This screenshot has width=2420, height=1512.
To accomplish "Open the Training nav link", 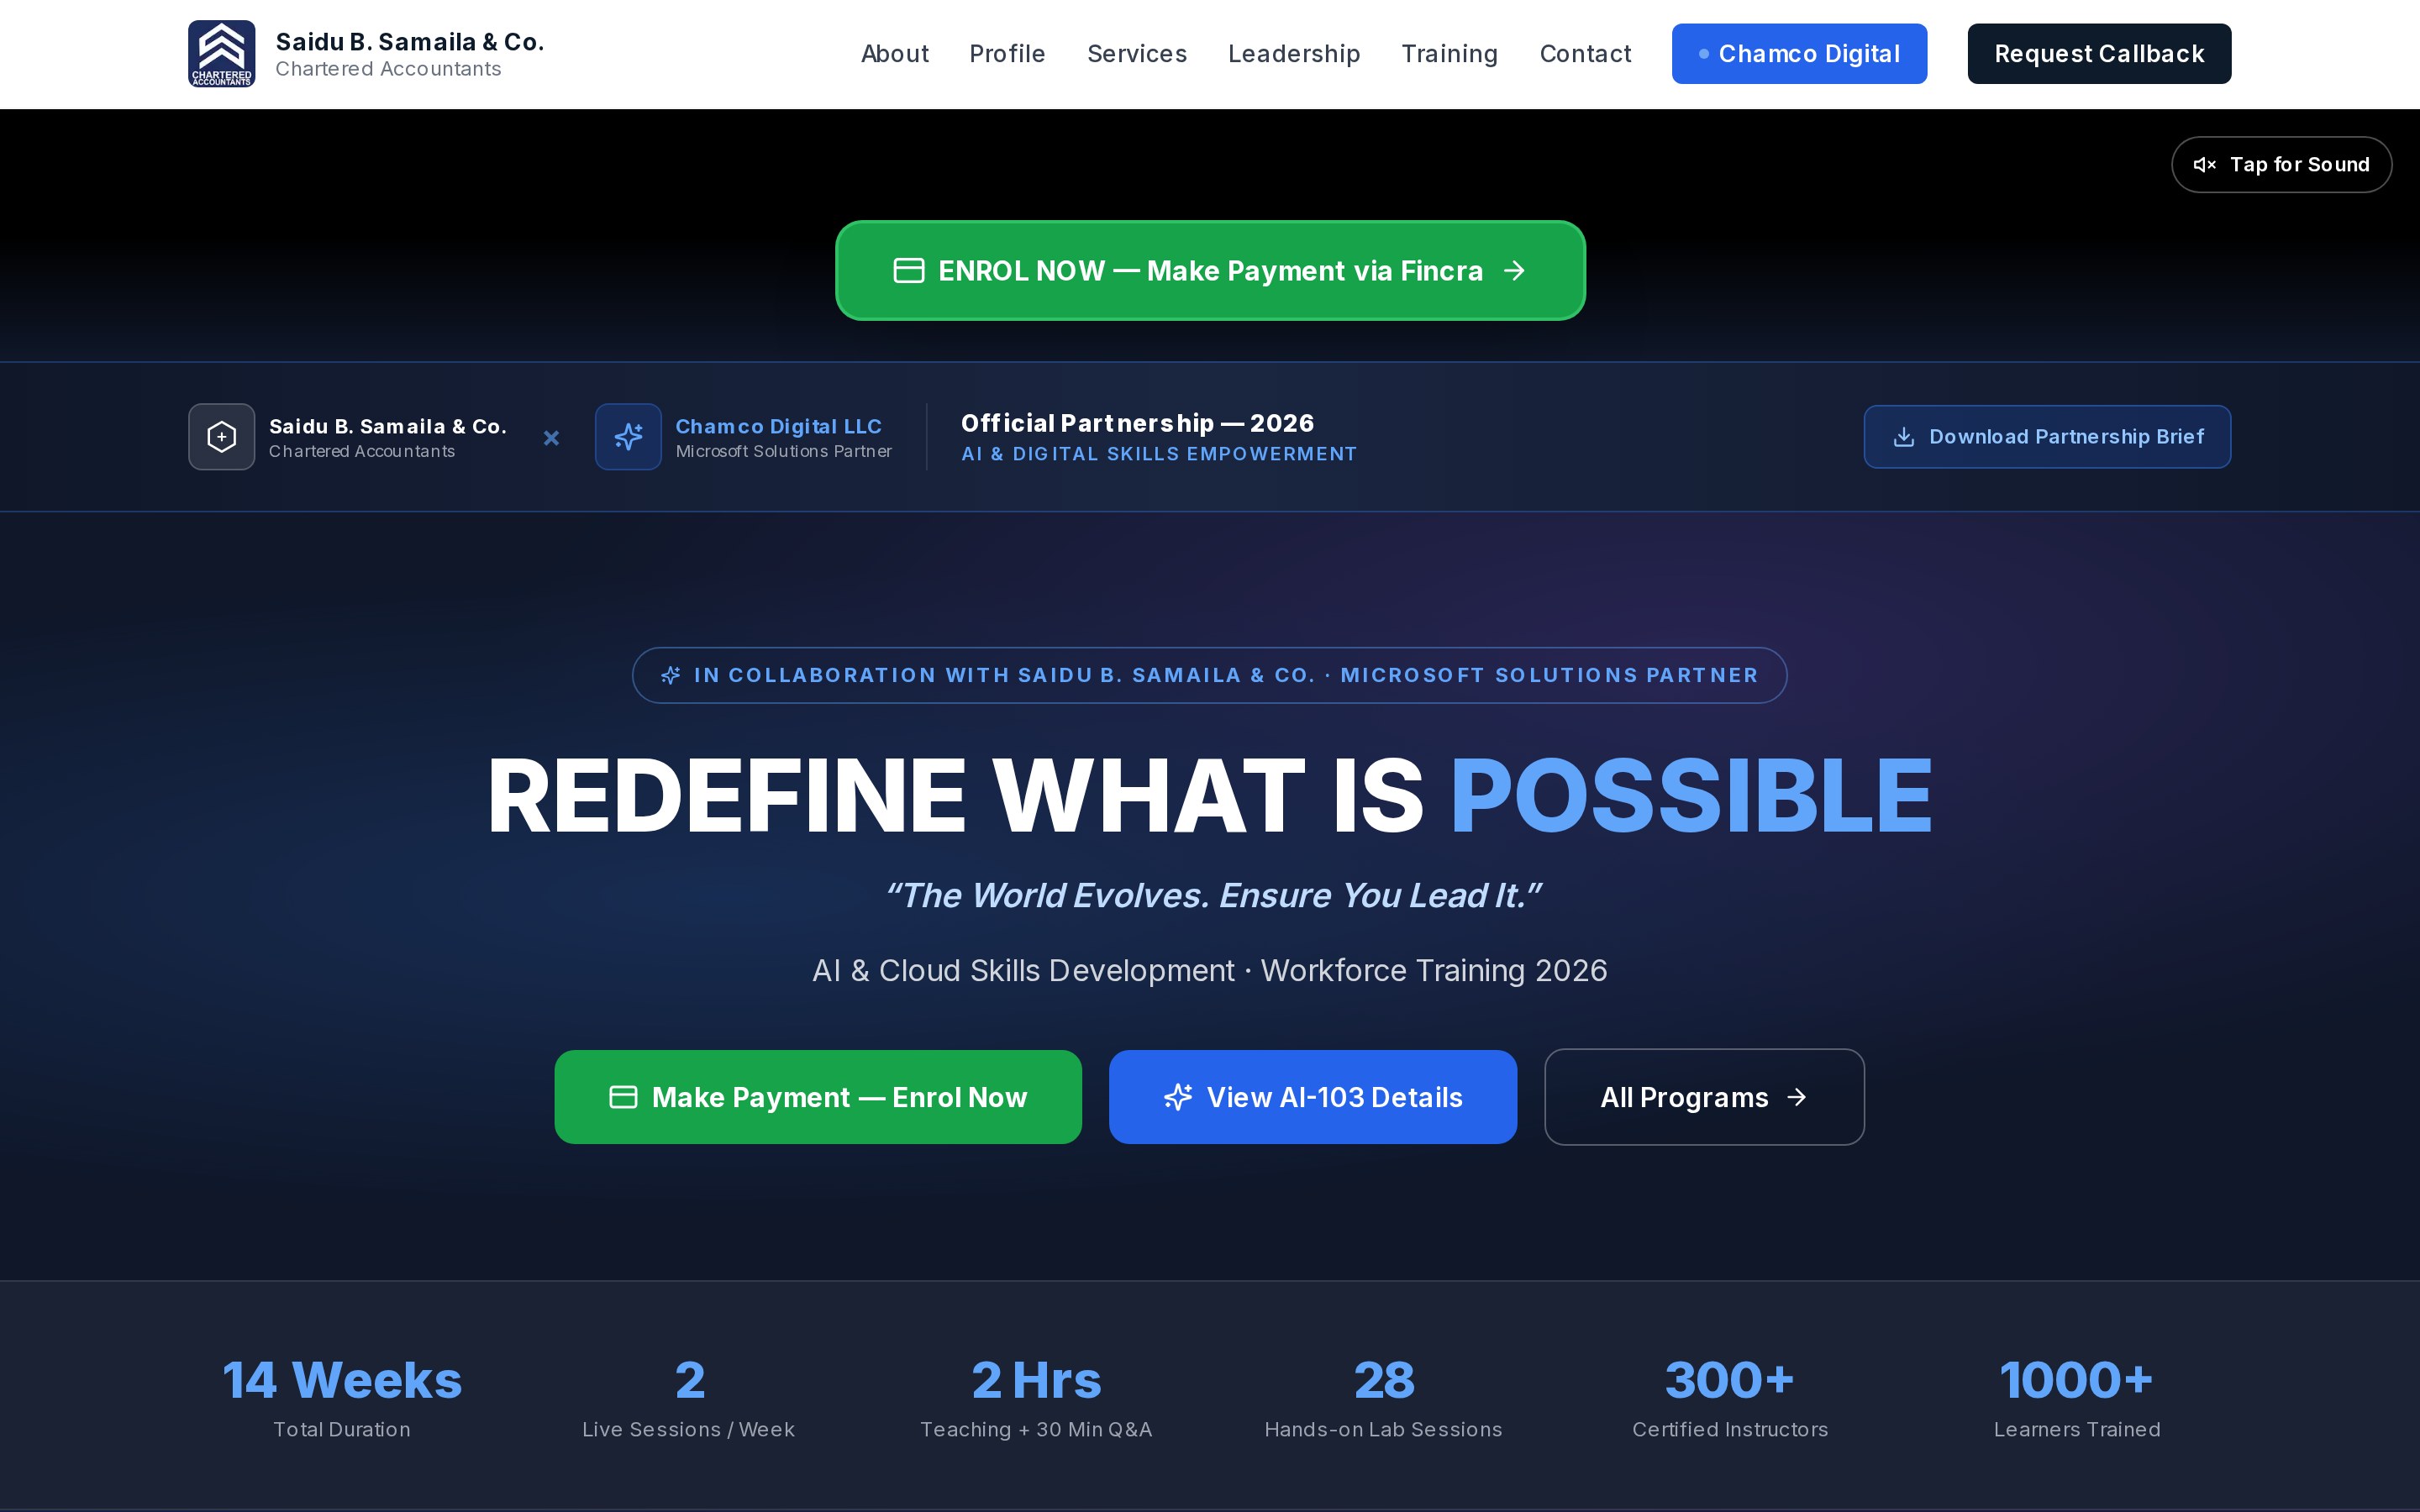I will pos(1449,54).
